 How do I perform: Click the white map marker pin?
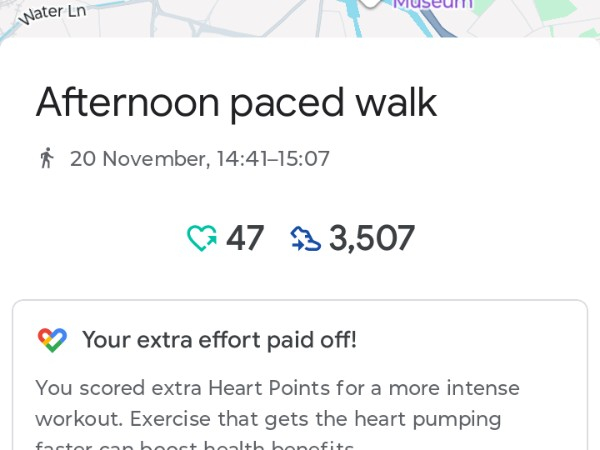(371, 3)
